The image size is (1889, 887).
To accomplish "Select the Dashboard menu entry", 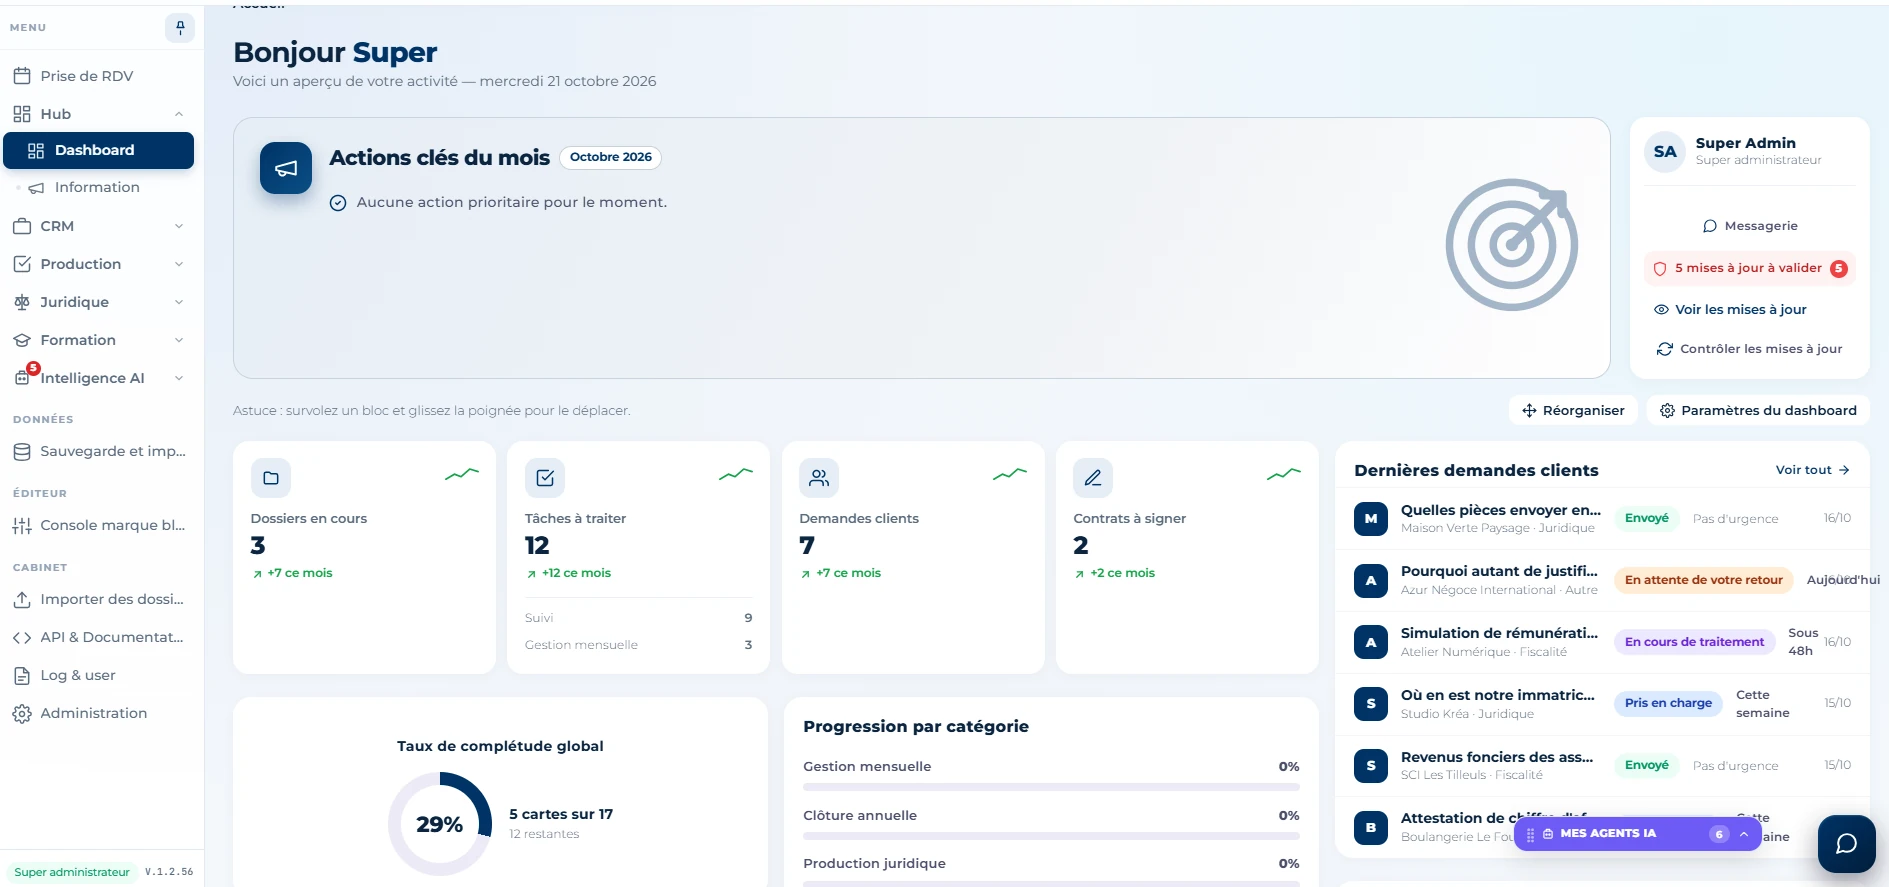I will click(98, 150).
